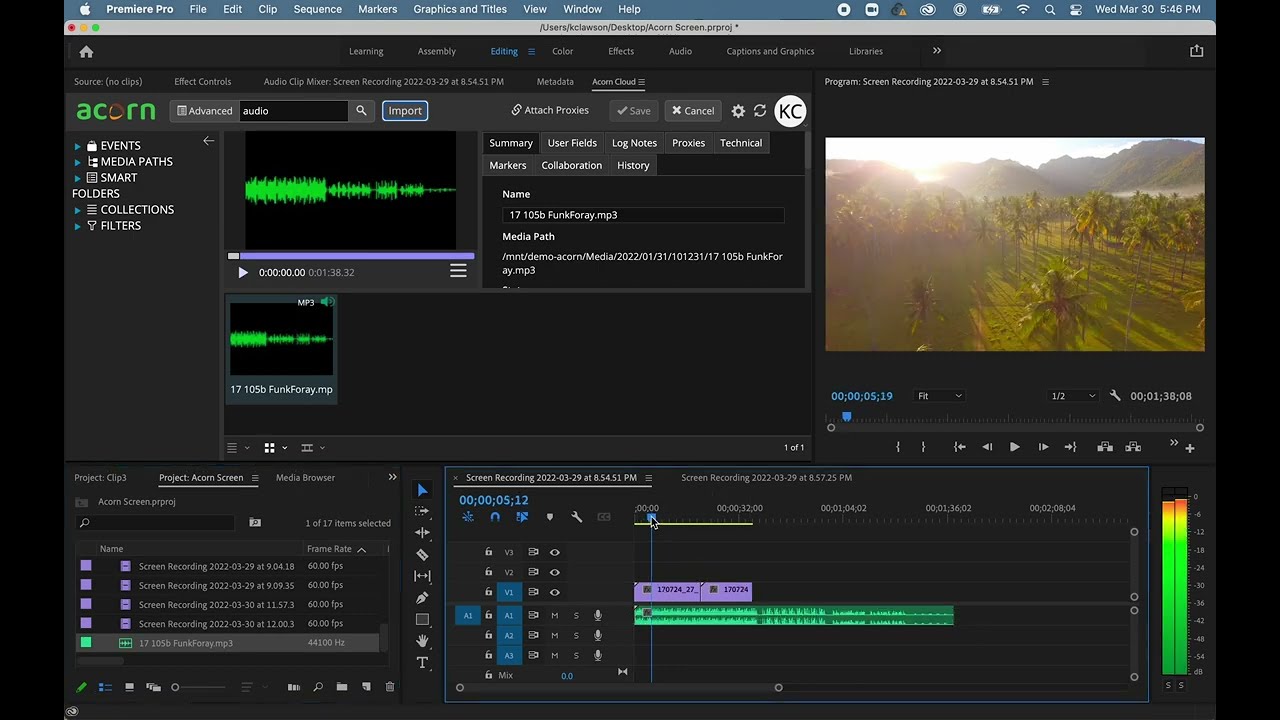The height and width of the screenshot is (720, 1280).
Task: Open the Fit zoom level dropdown
Action: click(940, 396)
